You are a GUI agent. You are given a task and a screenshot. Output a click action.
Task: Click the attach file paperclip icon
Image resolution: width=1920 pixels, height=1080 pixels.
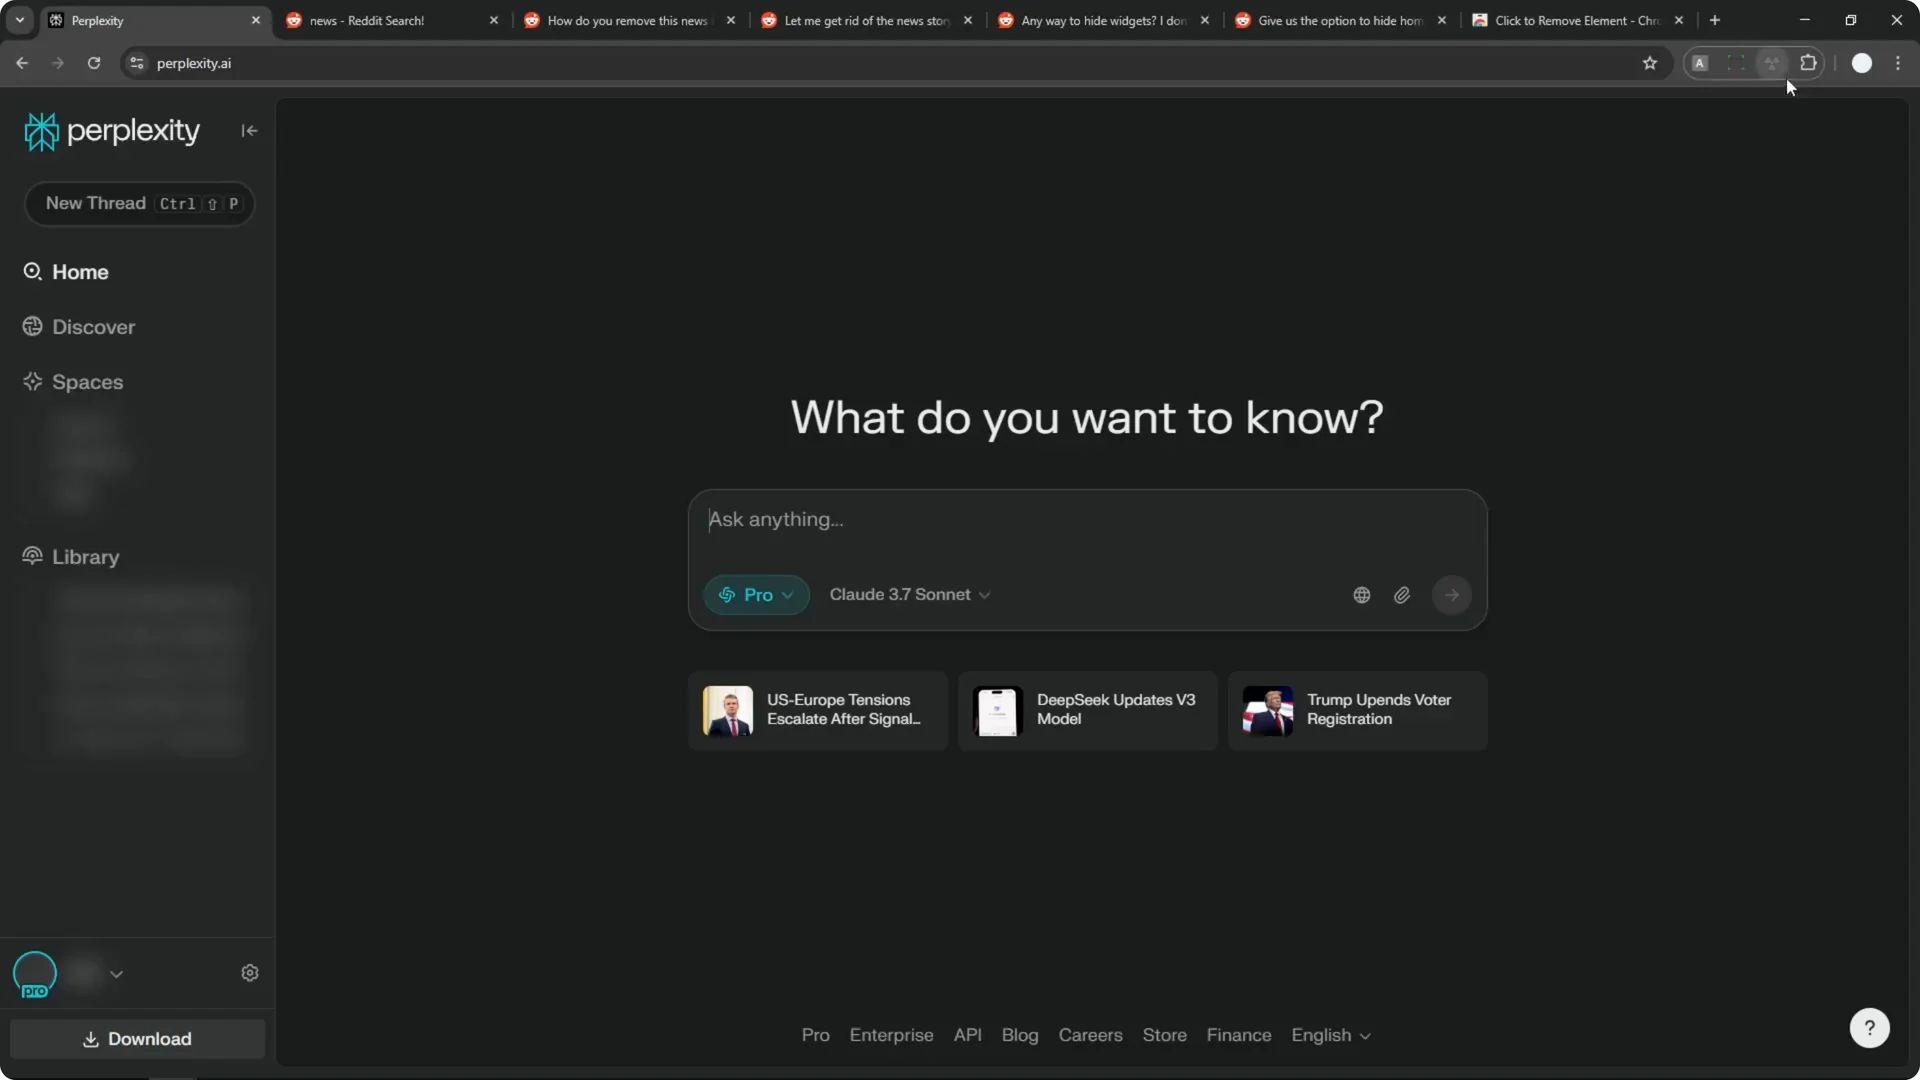[1402, 594]
